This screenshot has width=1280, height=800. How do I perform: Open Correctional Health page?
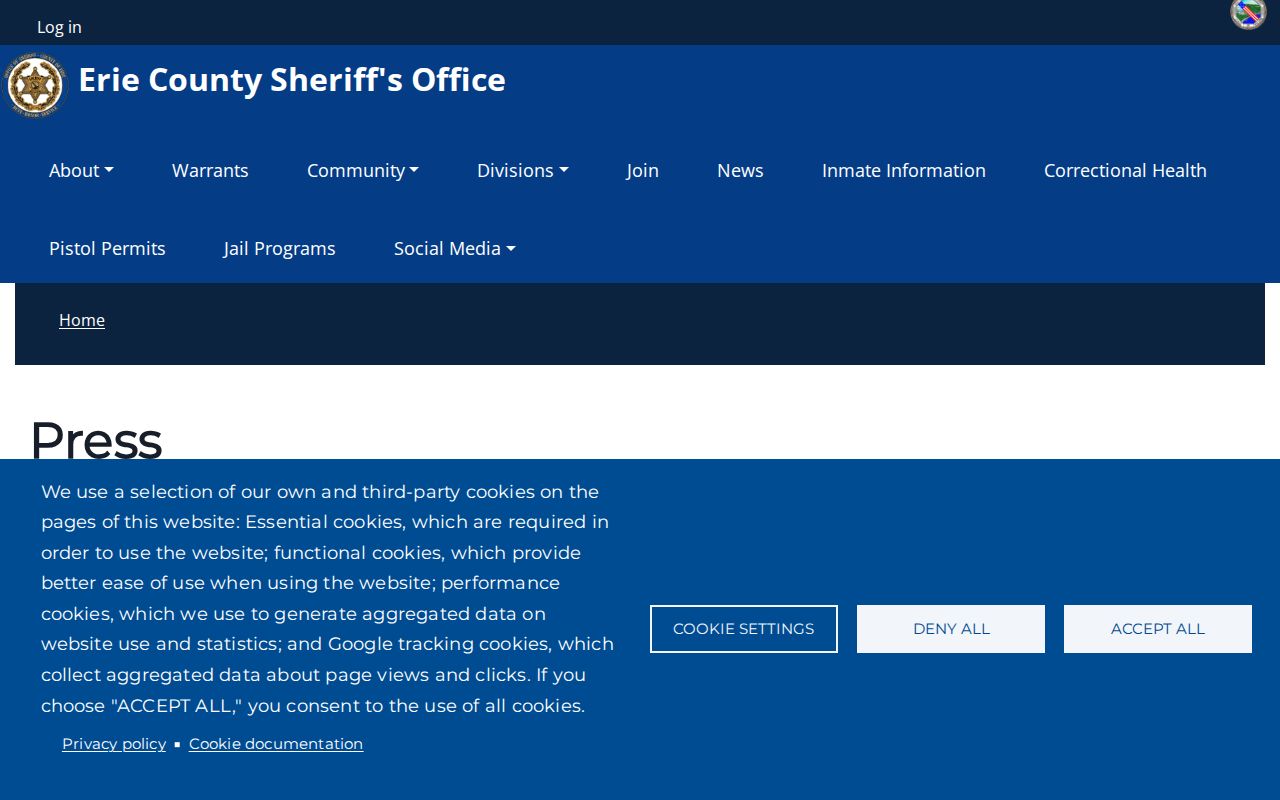pyautogui.click(x=1125, y=170)
